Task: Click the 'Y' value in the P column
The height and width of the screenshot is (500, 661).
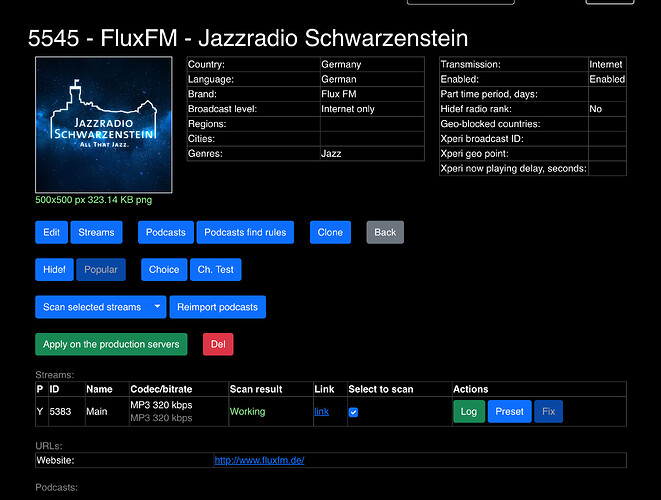Action: click(40, 411)
